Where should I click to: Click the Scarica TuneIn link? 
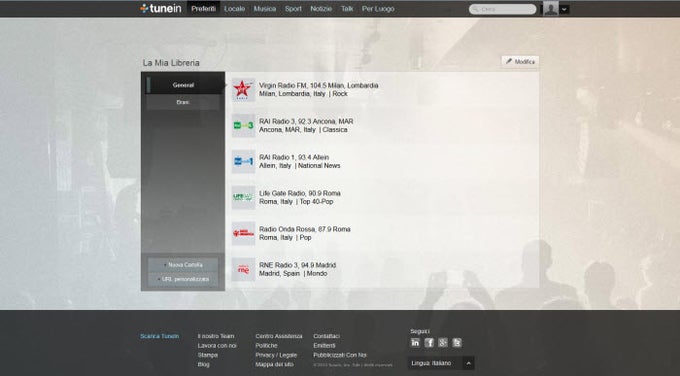pos(160,336)
